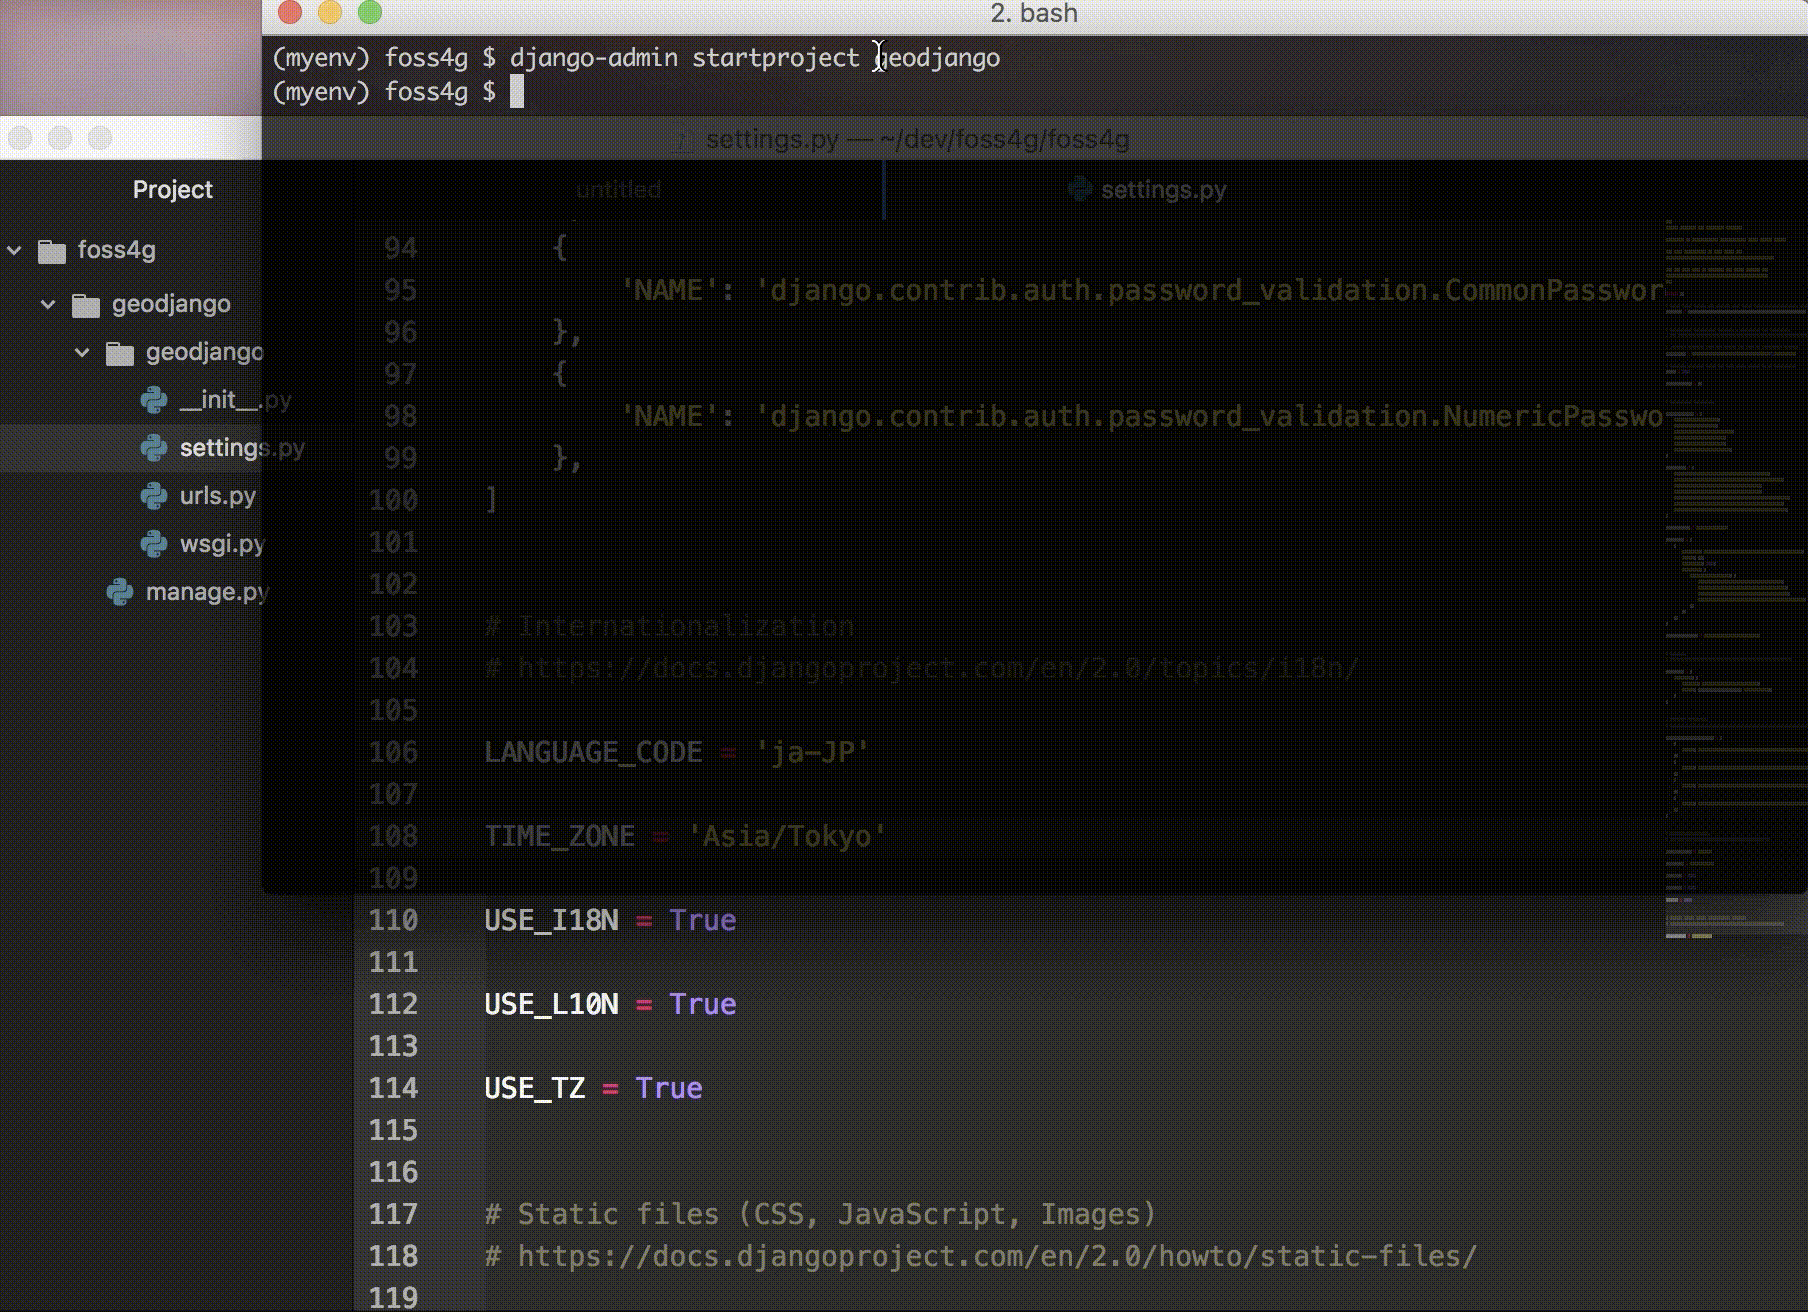Click the True value of USE_I18N
This screenshot has width=1808, height=1312.
[x=702, y=920]
